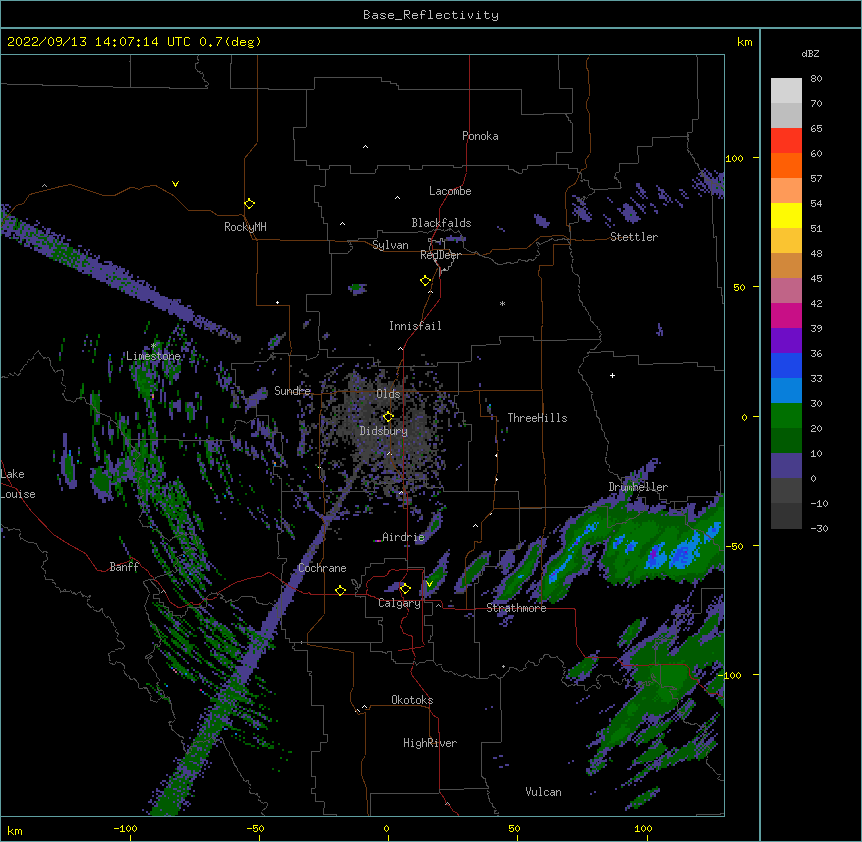Click the Limestone map label
Viewport: 862px width, 842px height.
click(153, 356)
